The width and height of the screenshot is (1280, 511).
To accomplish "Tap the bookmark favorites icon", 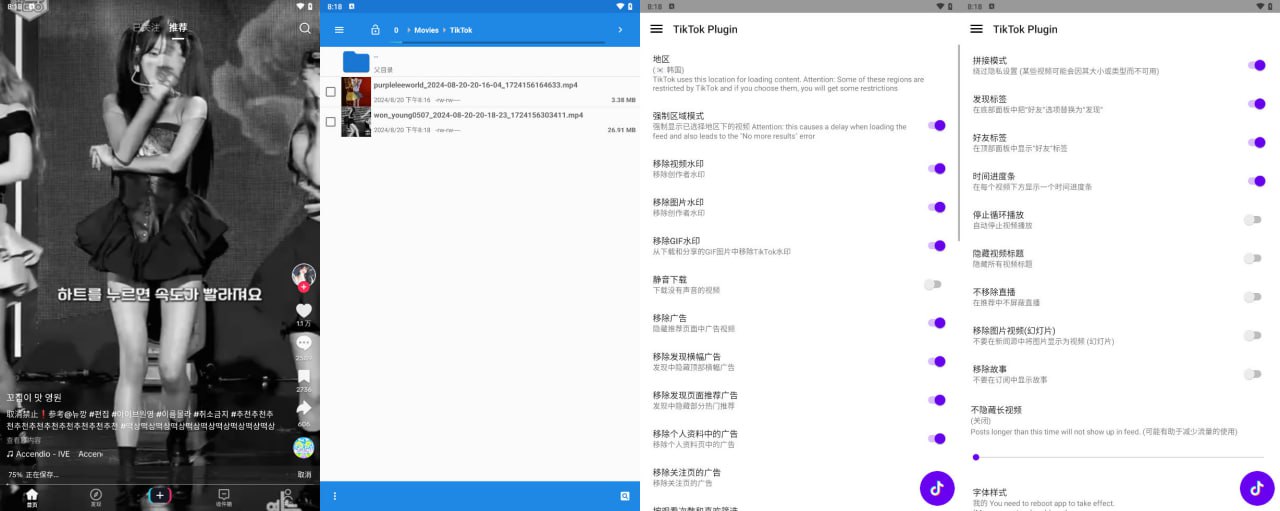I will (x=304, y=376).
